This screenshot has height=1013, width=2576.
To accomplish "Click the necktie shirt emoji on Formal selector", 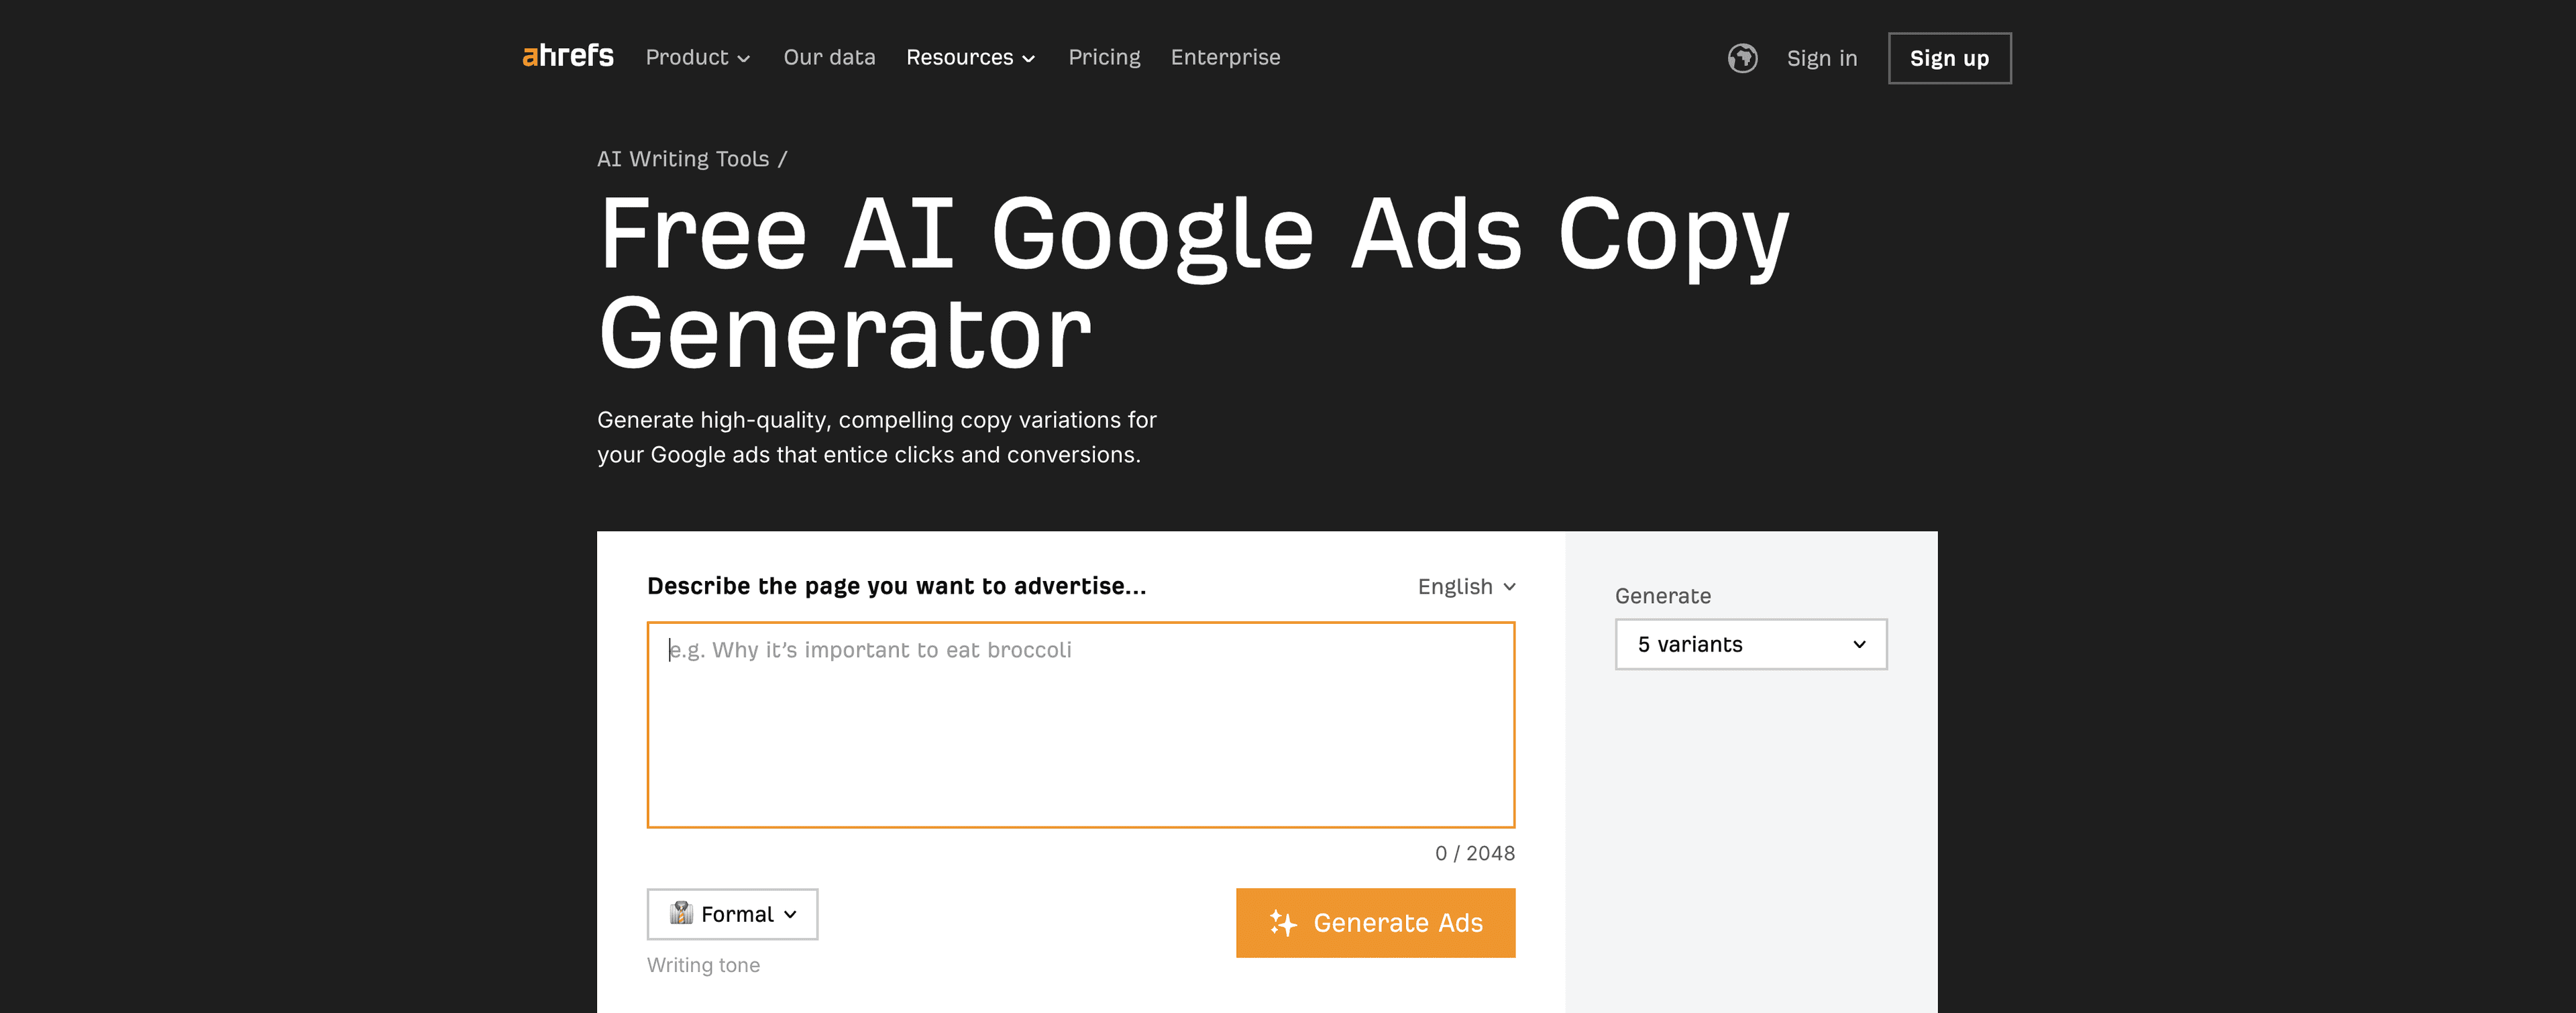I will [x=681, y=913].
